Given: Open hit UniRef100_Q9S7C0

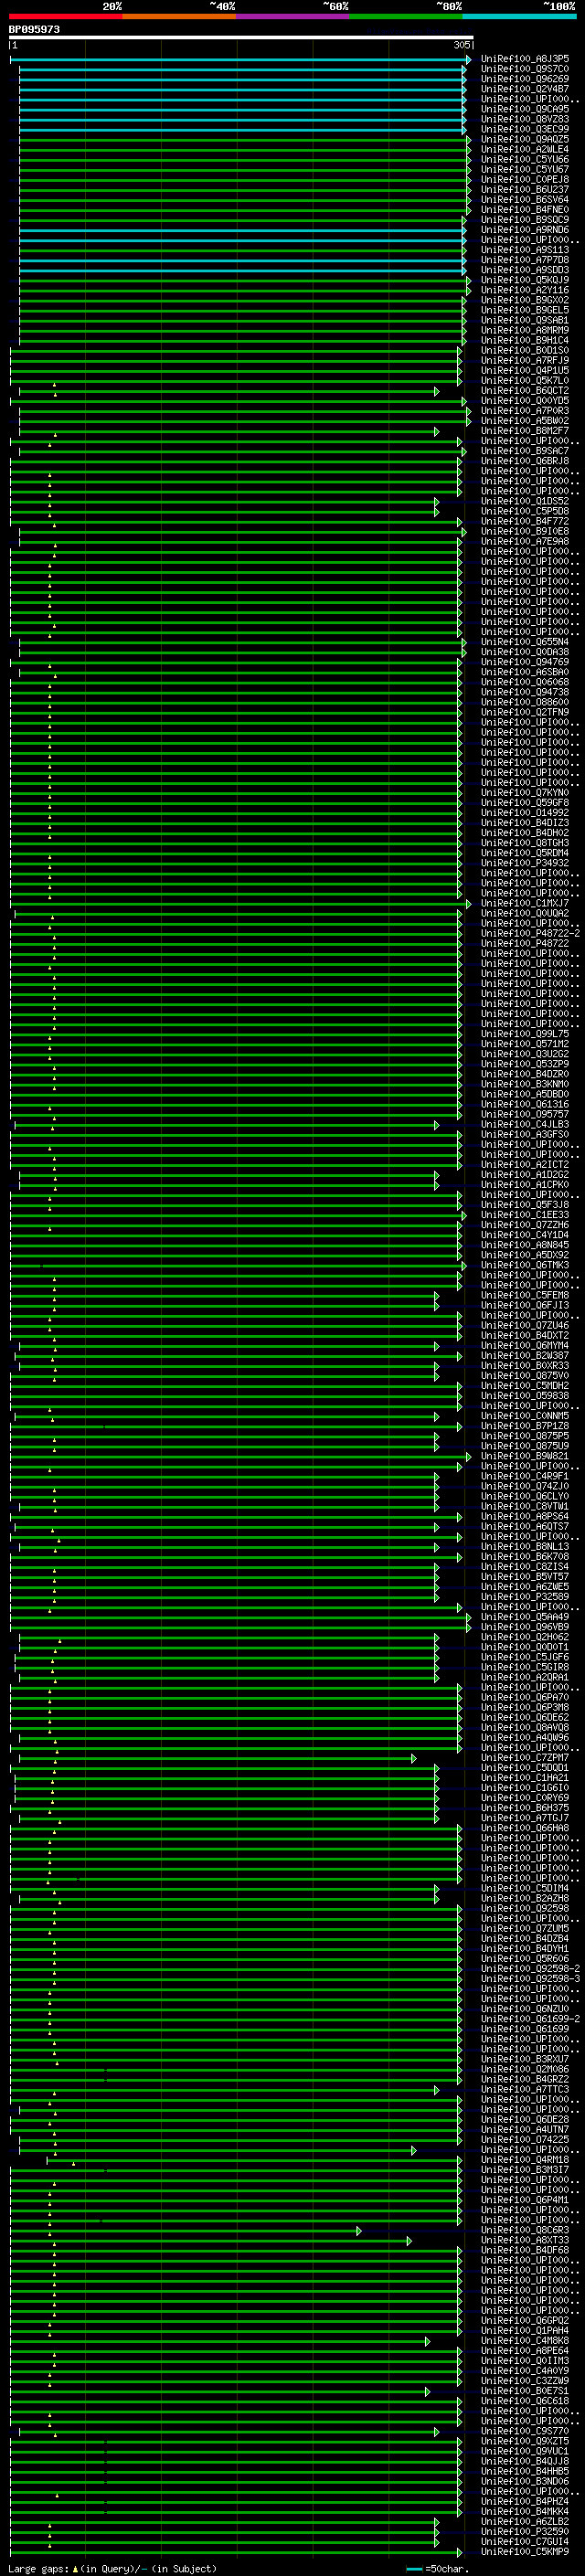Looking at the screenshot, I should point(525,69).
